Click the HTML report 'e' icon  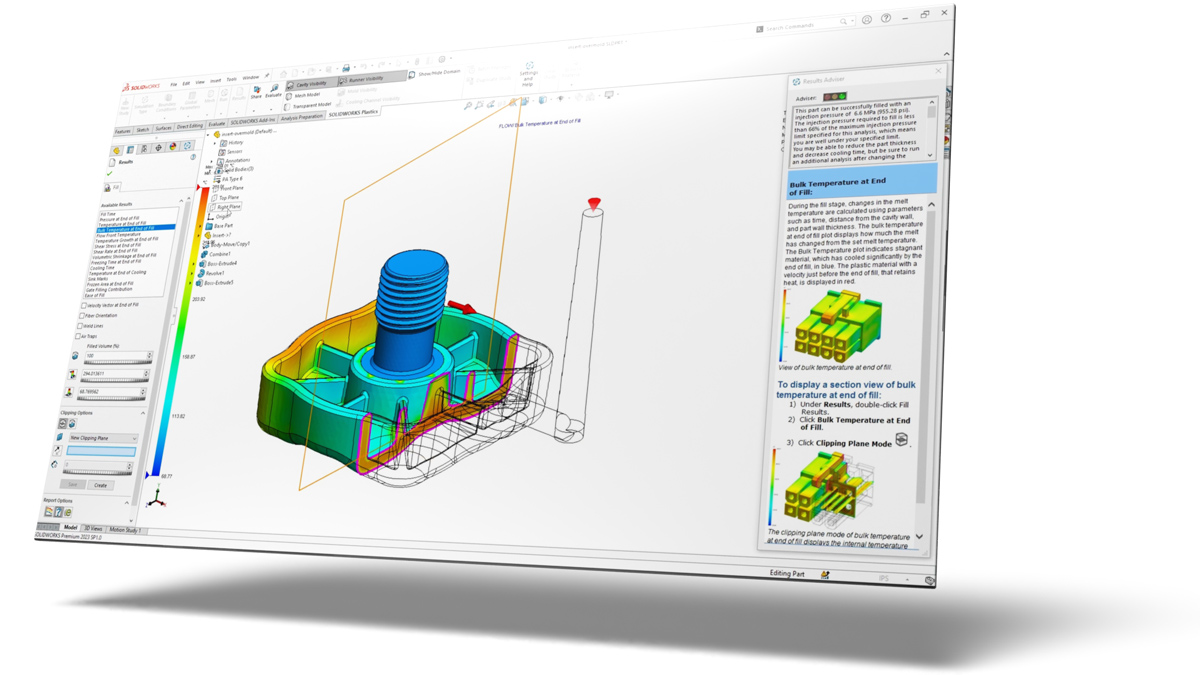coord(68,511)
